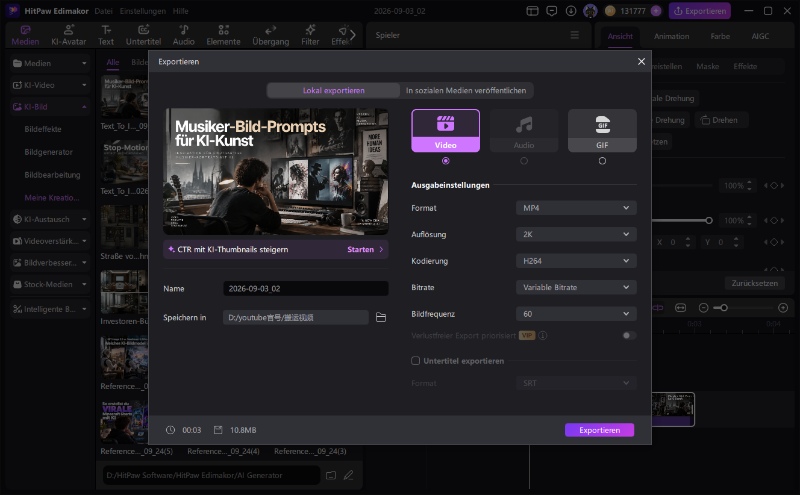Image resolution: width=800 pixels, height=495 pixels.
Task: Click Starten for KI-Thumbnails
Action: tap(364, 250)
